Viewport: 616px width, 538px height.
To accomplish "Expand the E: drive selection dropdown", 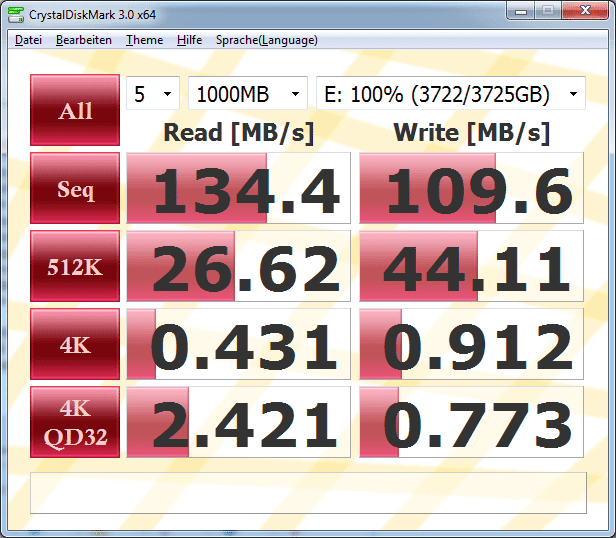I will click(x=451, y=94).
